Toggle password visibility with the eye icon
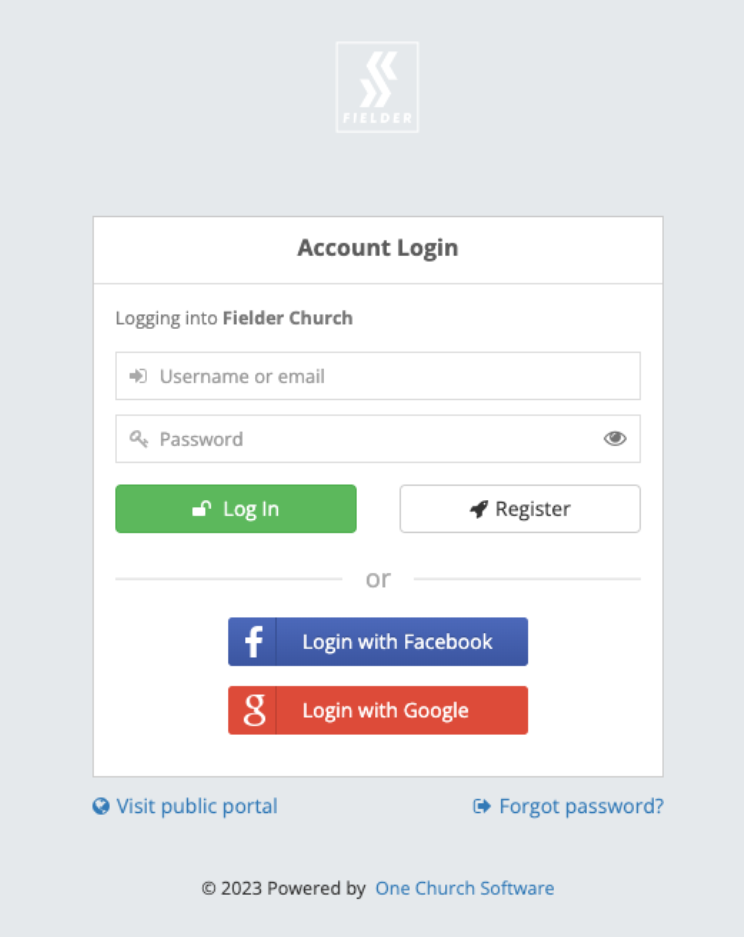The width and height of the screenshot is (744, 937). coord(614,438)
